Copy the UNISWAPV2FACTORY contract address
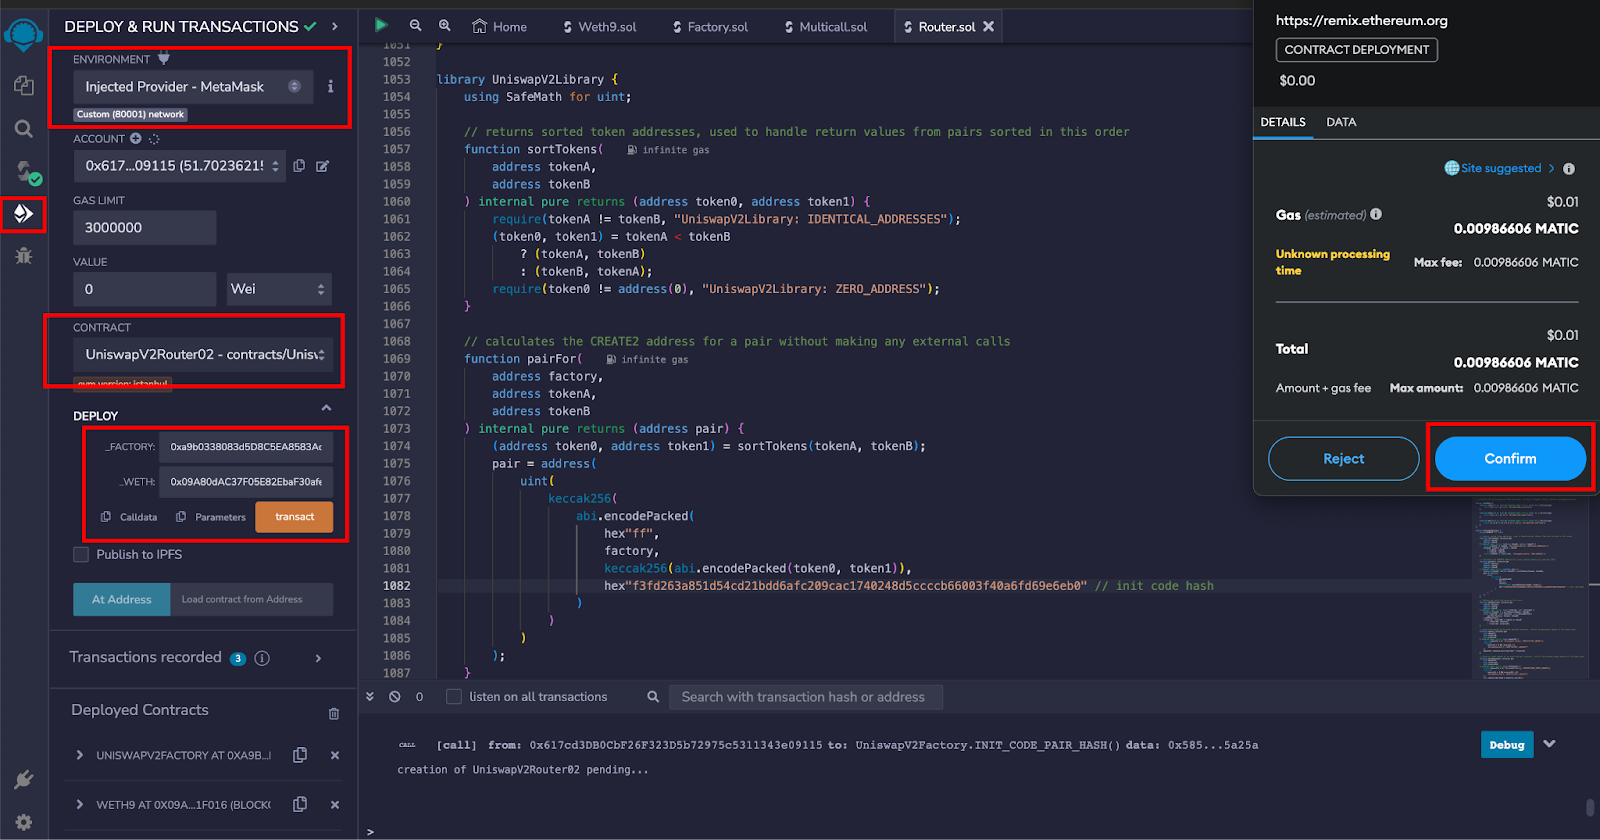 300,755
